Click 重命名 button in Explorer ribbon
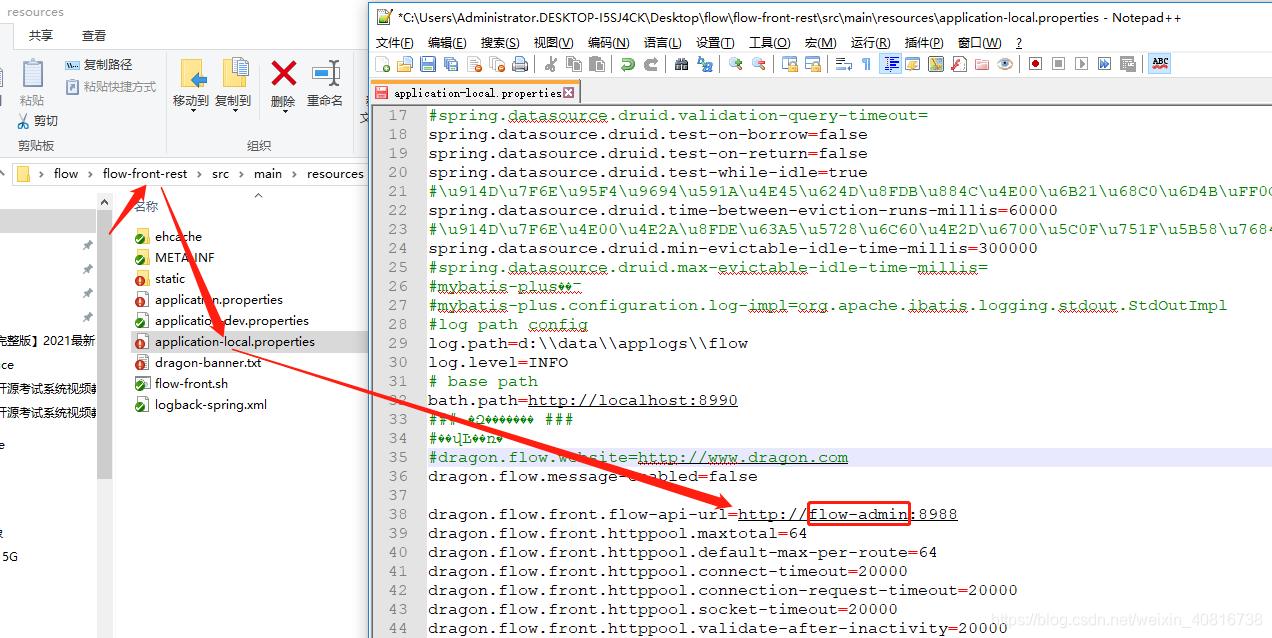The image size is (1272, 638). coord(325,84)
